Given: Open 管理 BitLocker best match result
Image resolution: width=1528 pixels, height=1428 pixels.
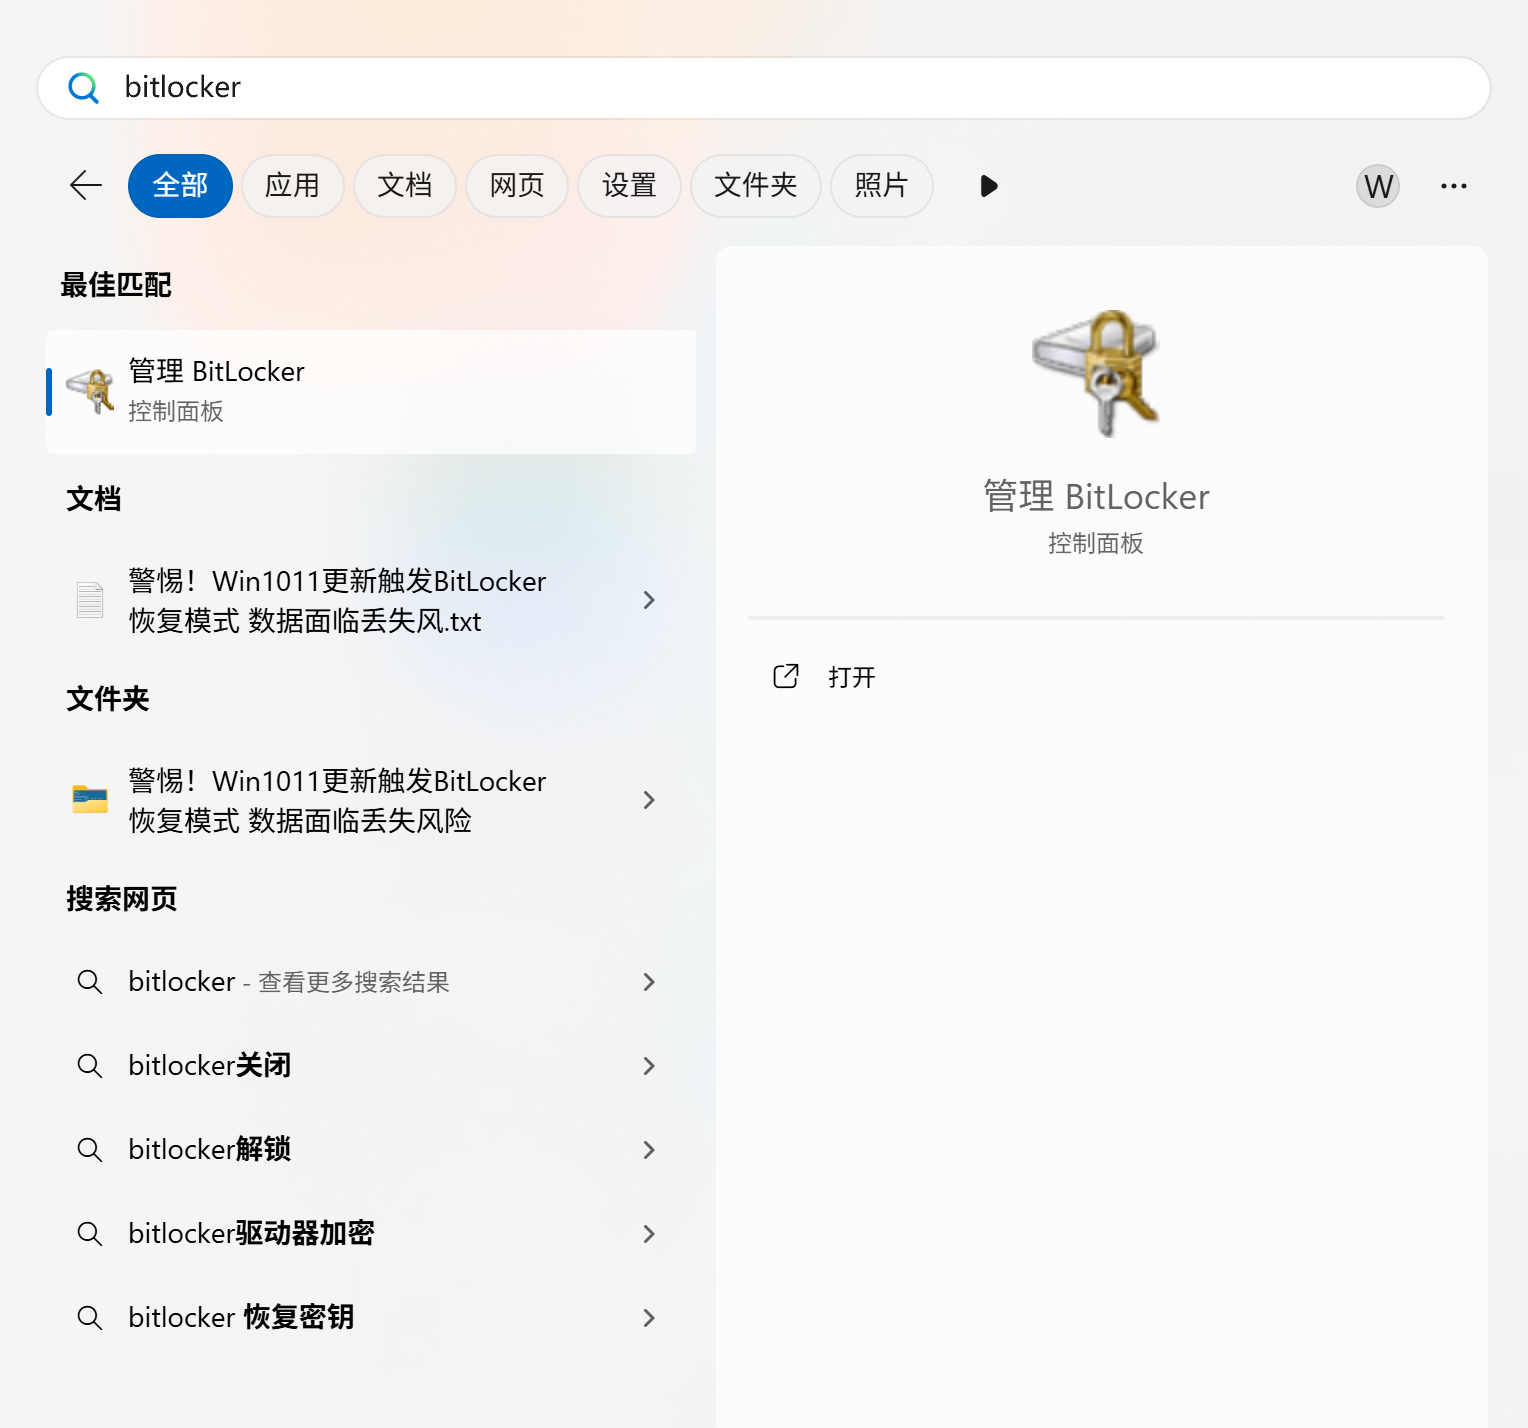Looking at the screenshot, I should [x=371, y=392].
